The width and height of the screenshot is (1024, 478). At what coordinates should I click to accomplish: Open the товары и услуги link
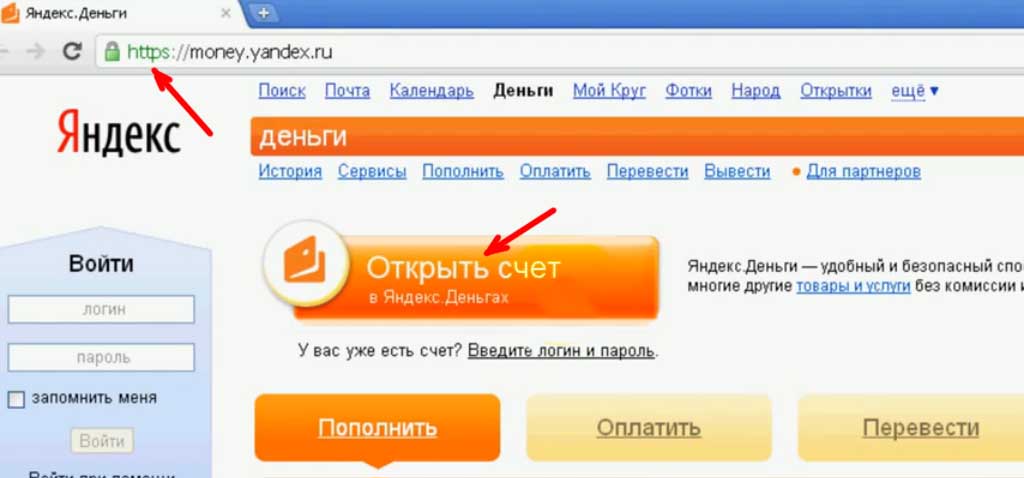tap(853, 286)
